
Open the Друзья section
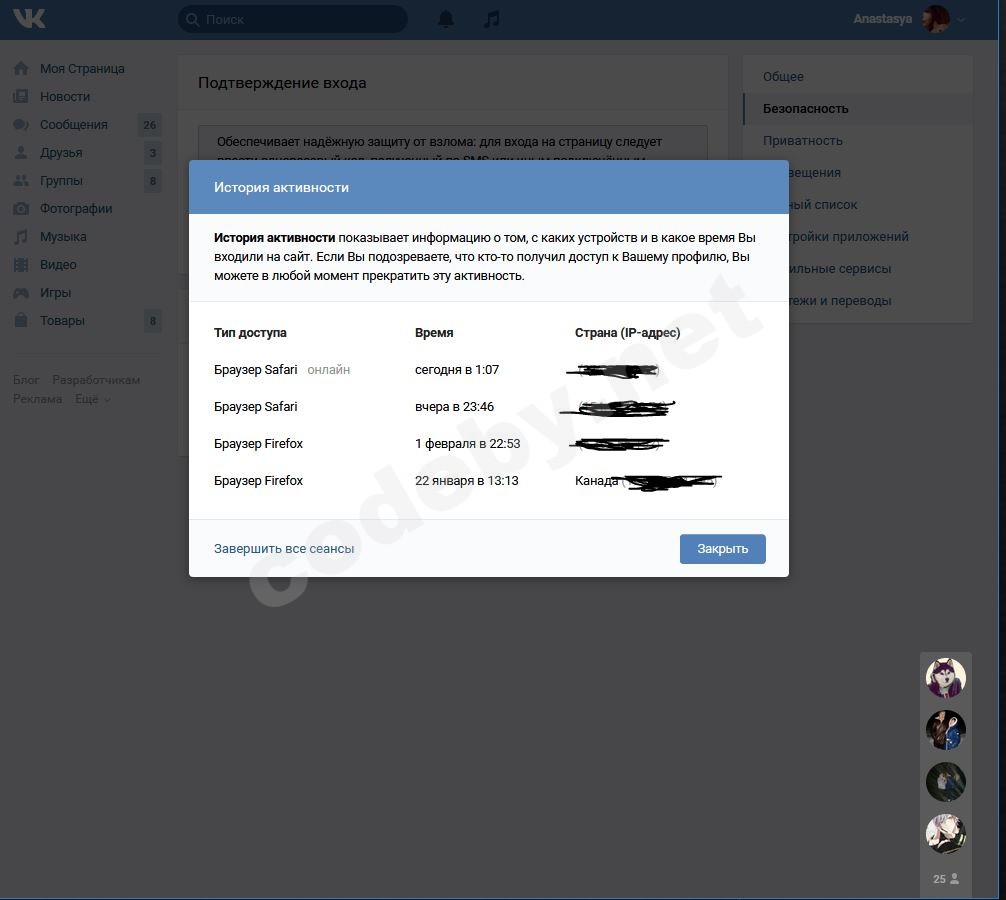[x=61, y=153]
